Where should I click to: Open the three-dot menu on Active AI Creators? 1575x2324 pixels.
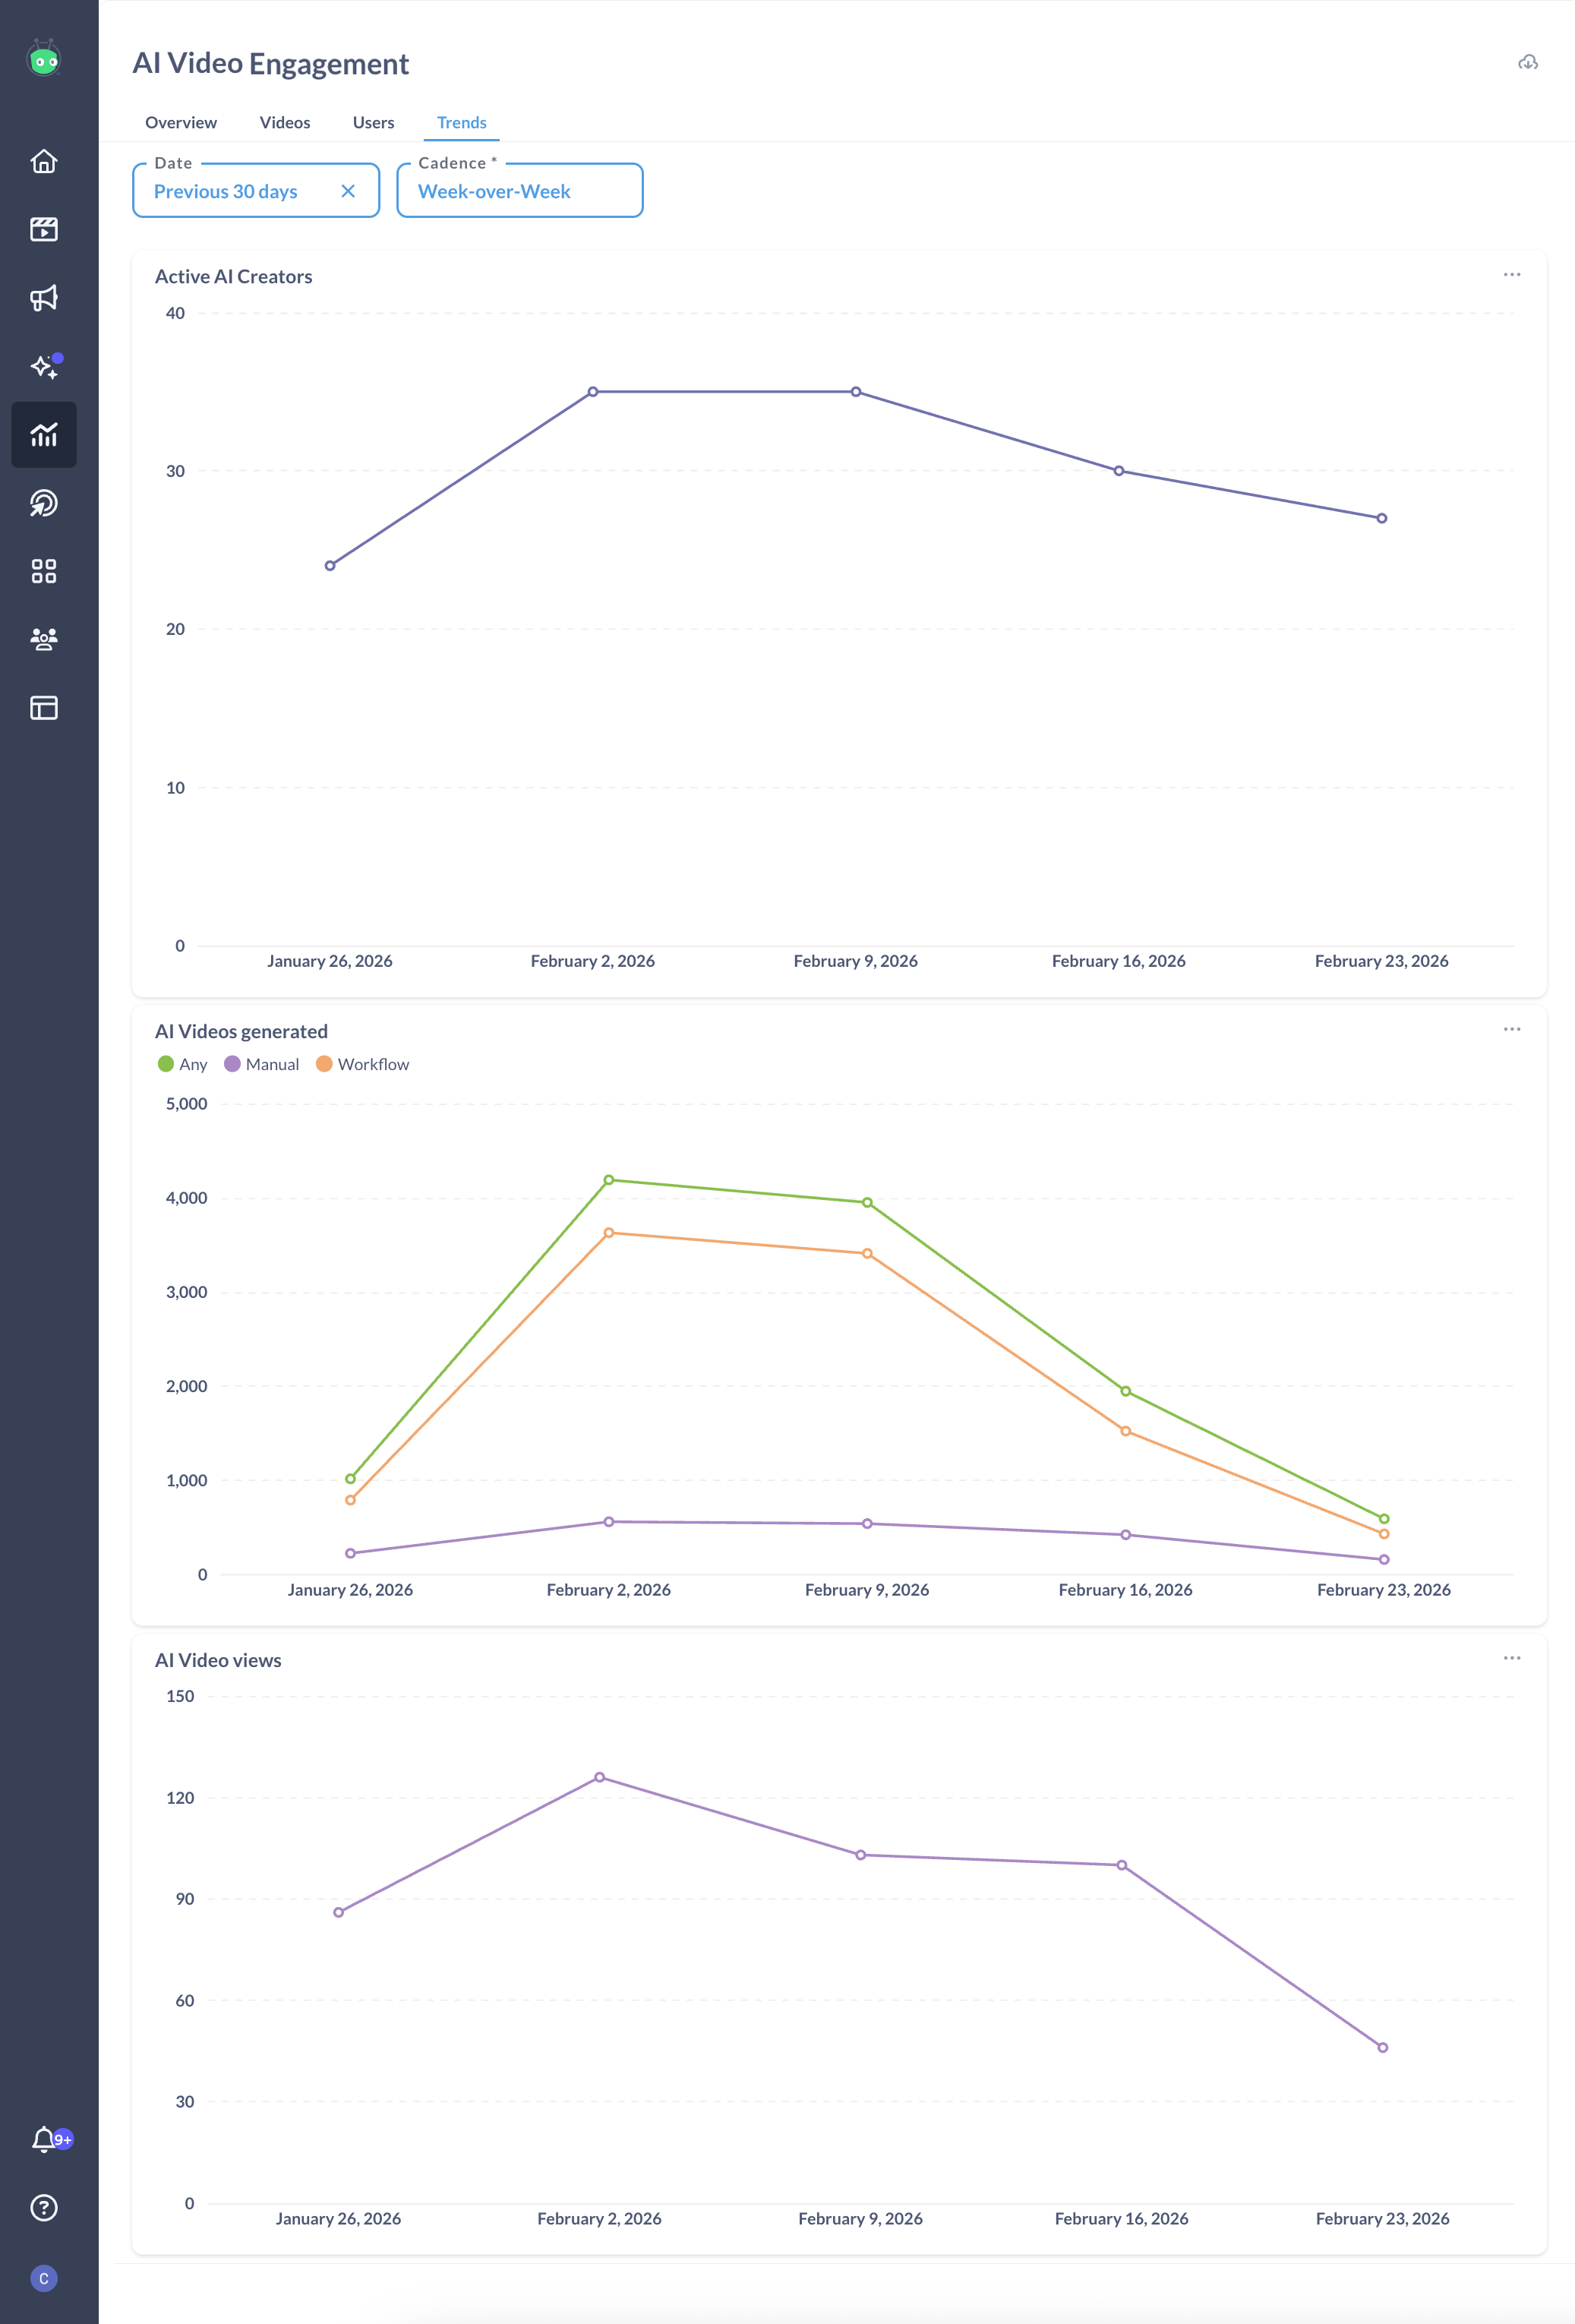point(1512,274)
